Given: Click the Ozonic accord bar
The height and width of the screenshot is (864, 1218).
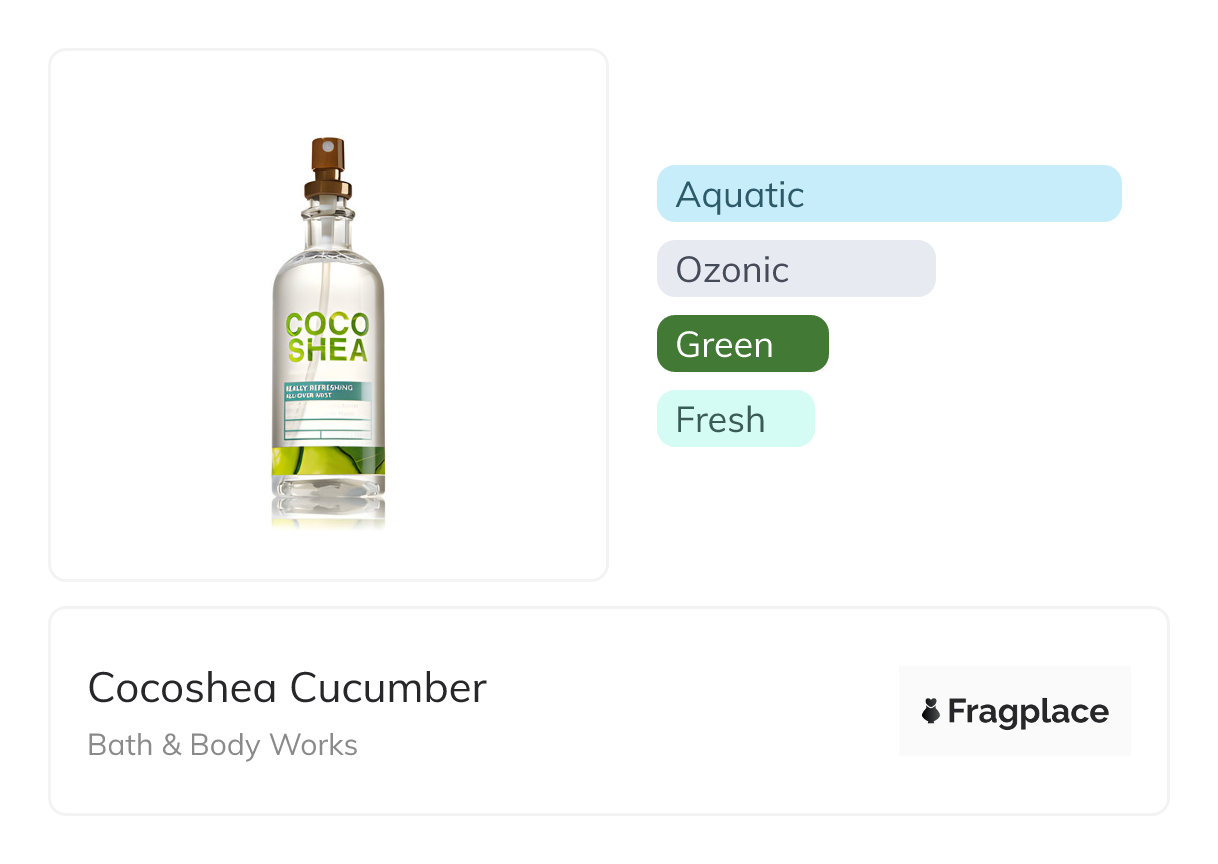Looking at the screenshot, I should pos(795,269).
